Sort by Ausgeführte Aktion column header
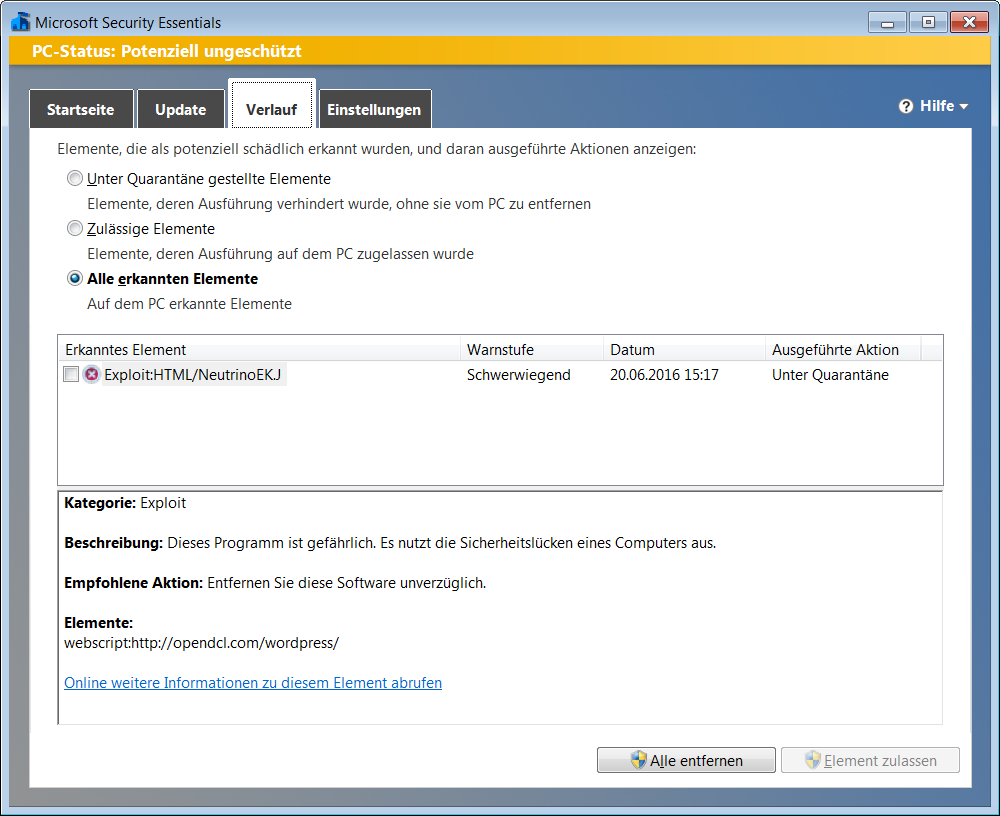Viewport: 1000px width, 816px height. [843, 350]
